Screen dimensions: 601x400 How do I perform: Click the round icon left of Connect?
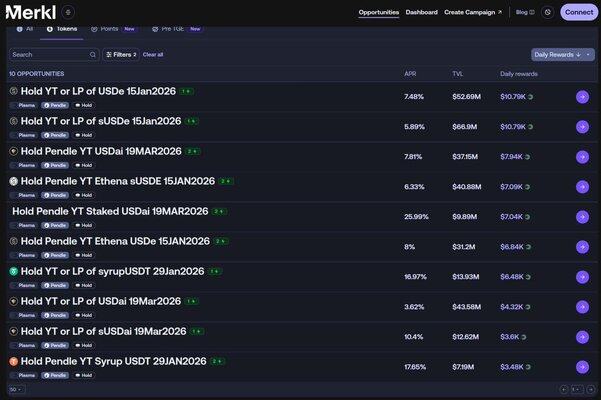[x=547, y=12]
